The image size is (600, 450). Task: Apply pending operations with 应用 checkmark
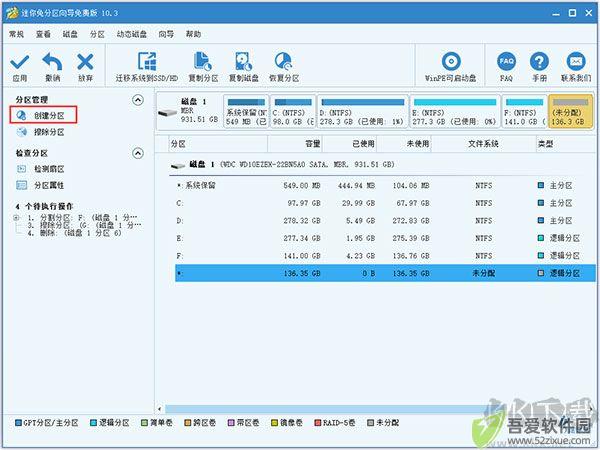[20, 67]
